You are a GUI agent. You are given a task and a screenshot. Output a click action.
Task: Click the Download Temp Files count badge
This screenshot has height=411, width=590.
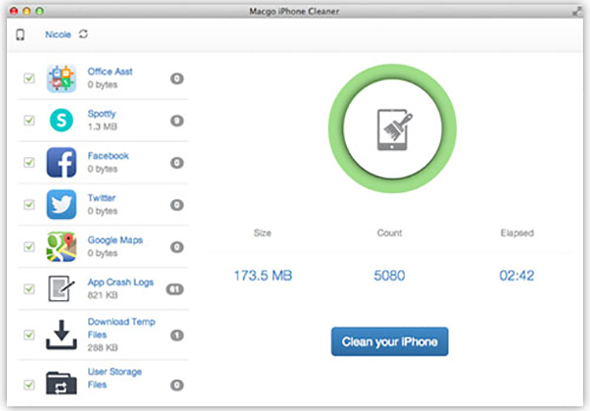tap(177, 335)
